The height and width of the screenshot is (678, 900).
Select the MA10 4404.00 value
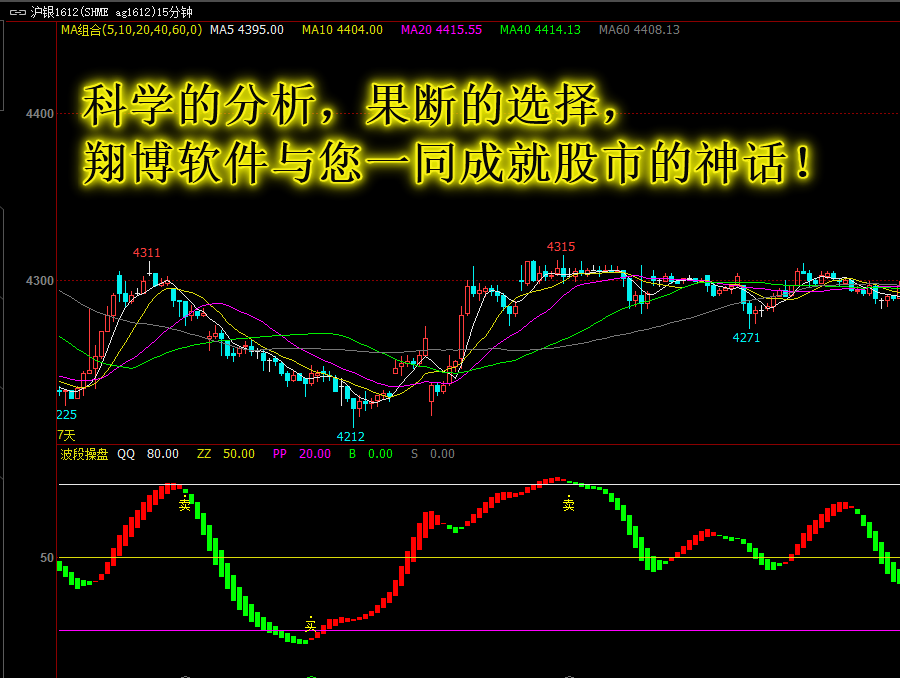(342, 30)
